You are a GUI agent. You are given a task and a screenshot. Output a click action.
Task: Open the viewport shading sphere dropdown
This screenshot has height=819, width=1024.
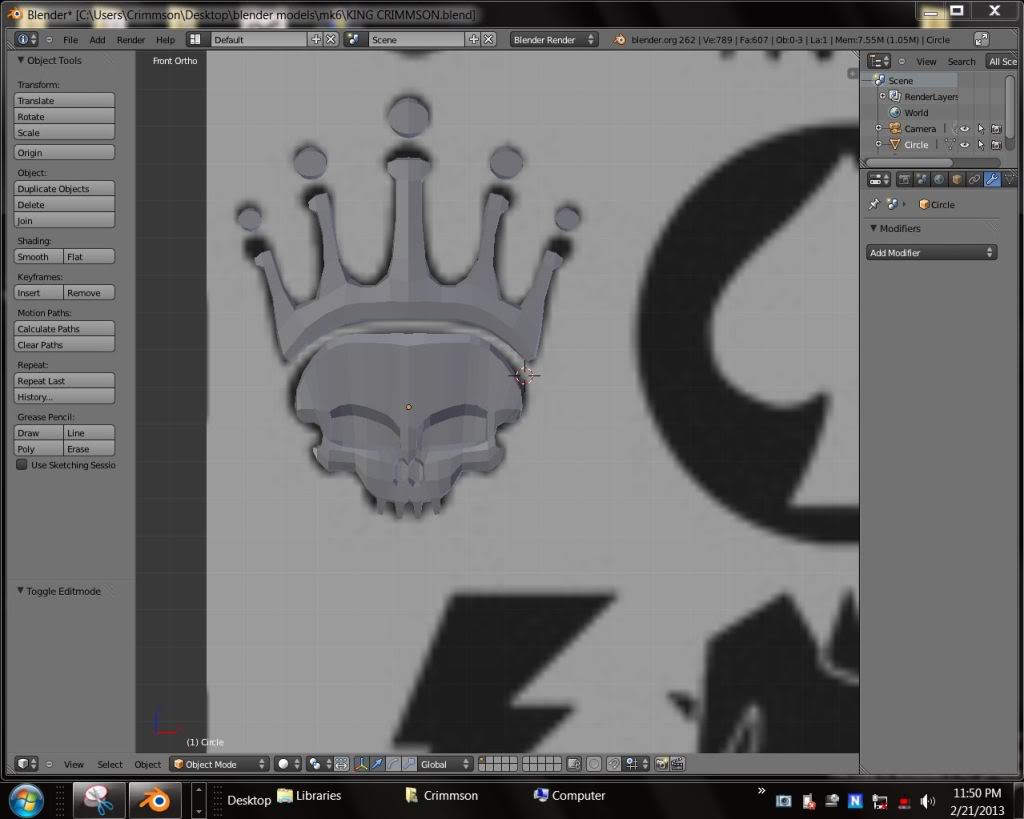tap(288, 763)
